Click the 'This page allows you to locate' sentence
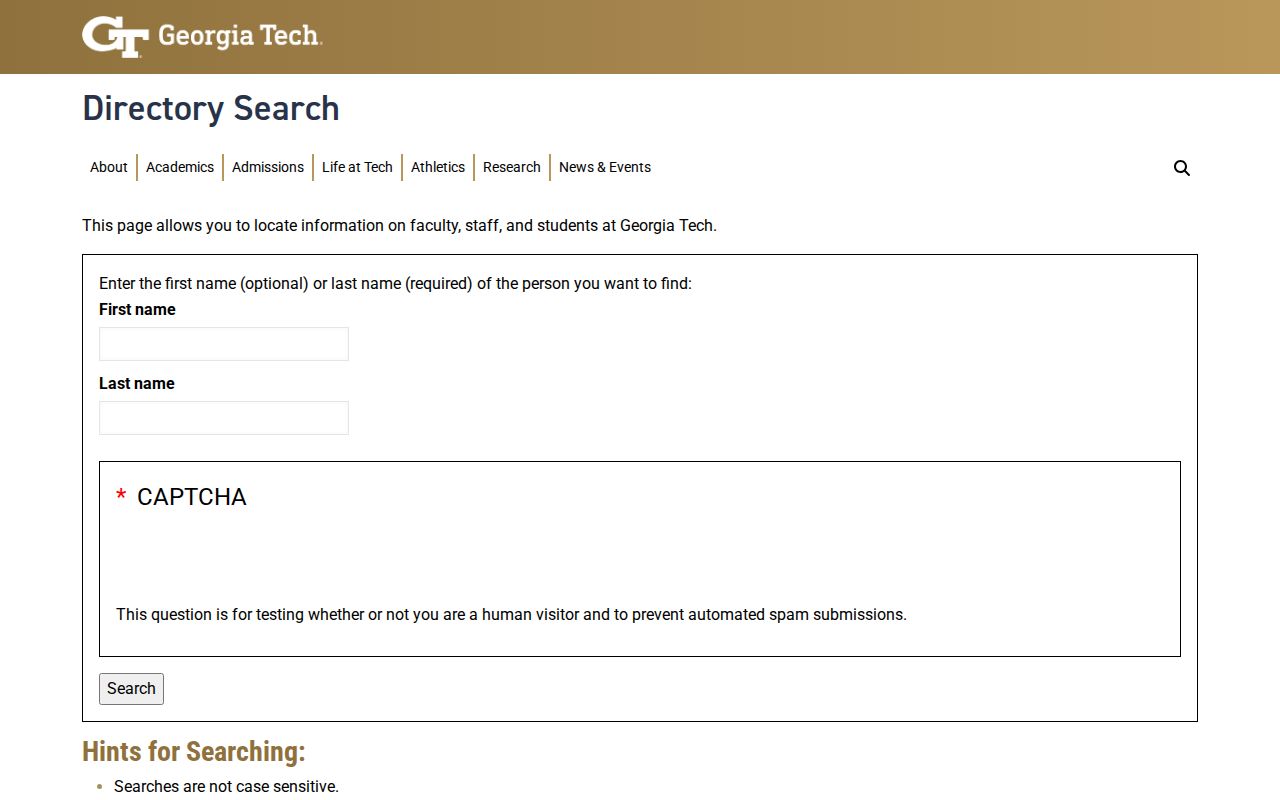The width and height of the screenshot is (1280, 800). (x=399, y=226)
